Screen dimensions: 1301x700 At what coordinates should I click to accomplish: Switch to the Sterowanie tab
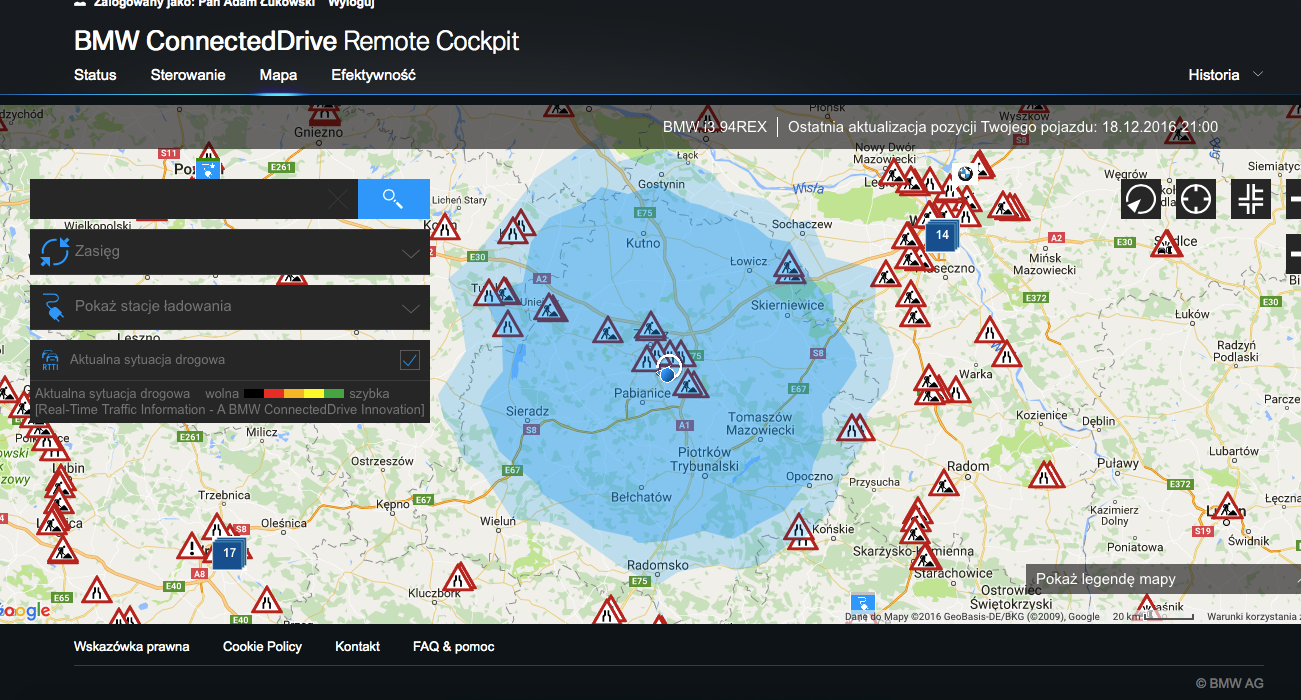pos(188,75)
